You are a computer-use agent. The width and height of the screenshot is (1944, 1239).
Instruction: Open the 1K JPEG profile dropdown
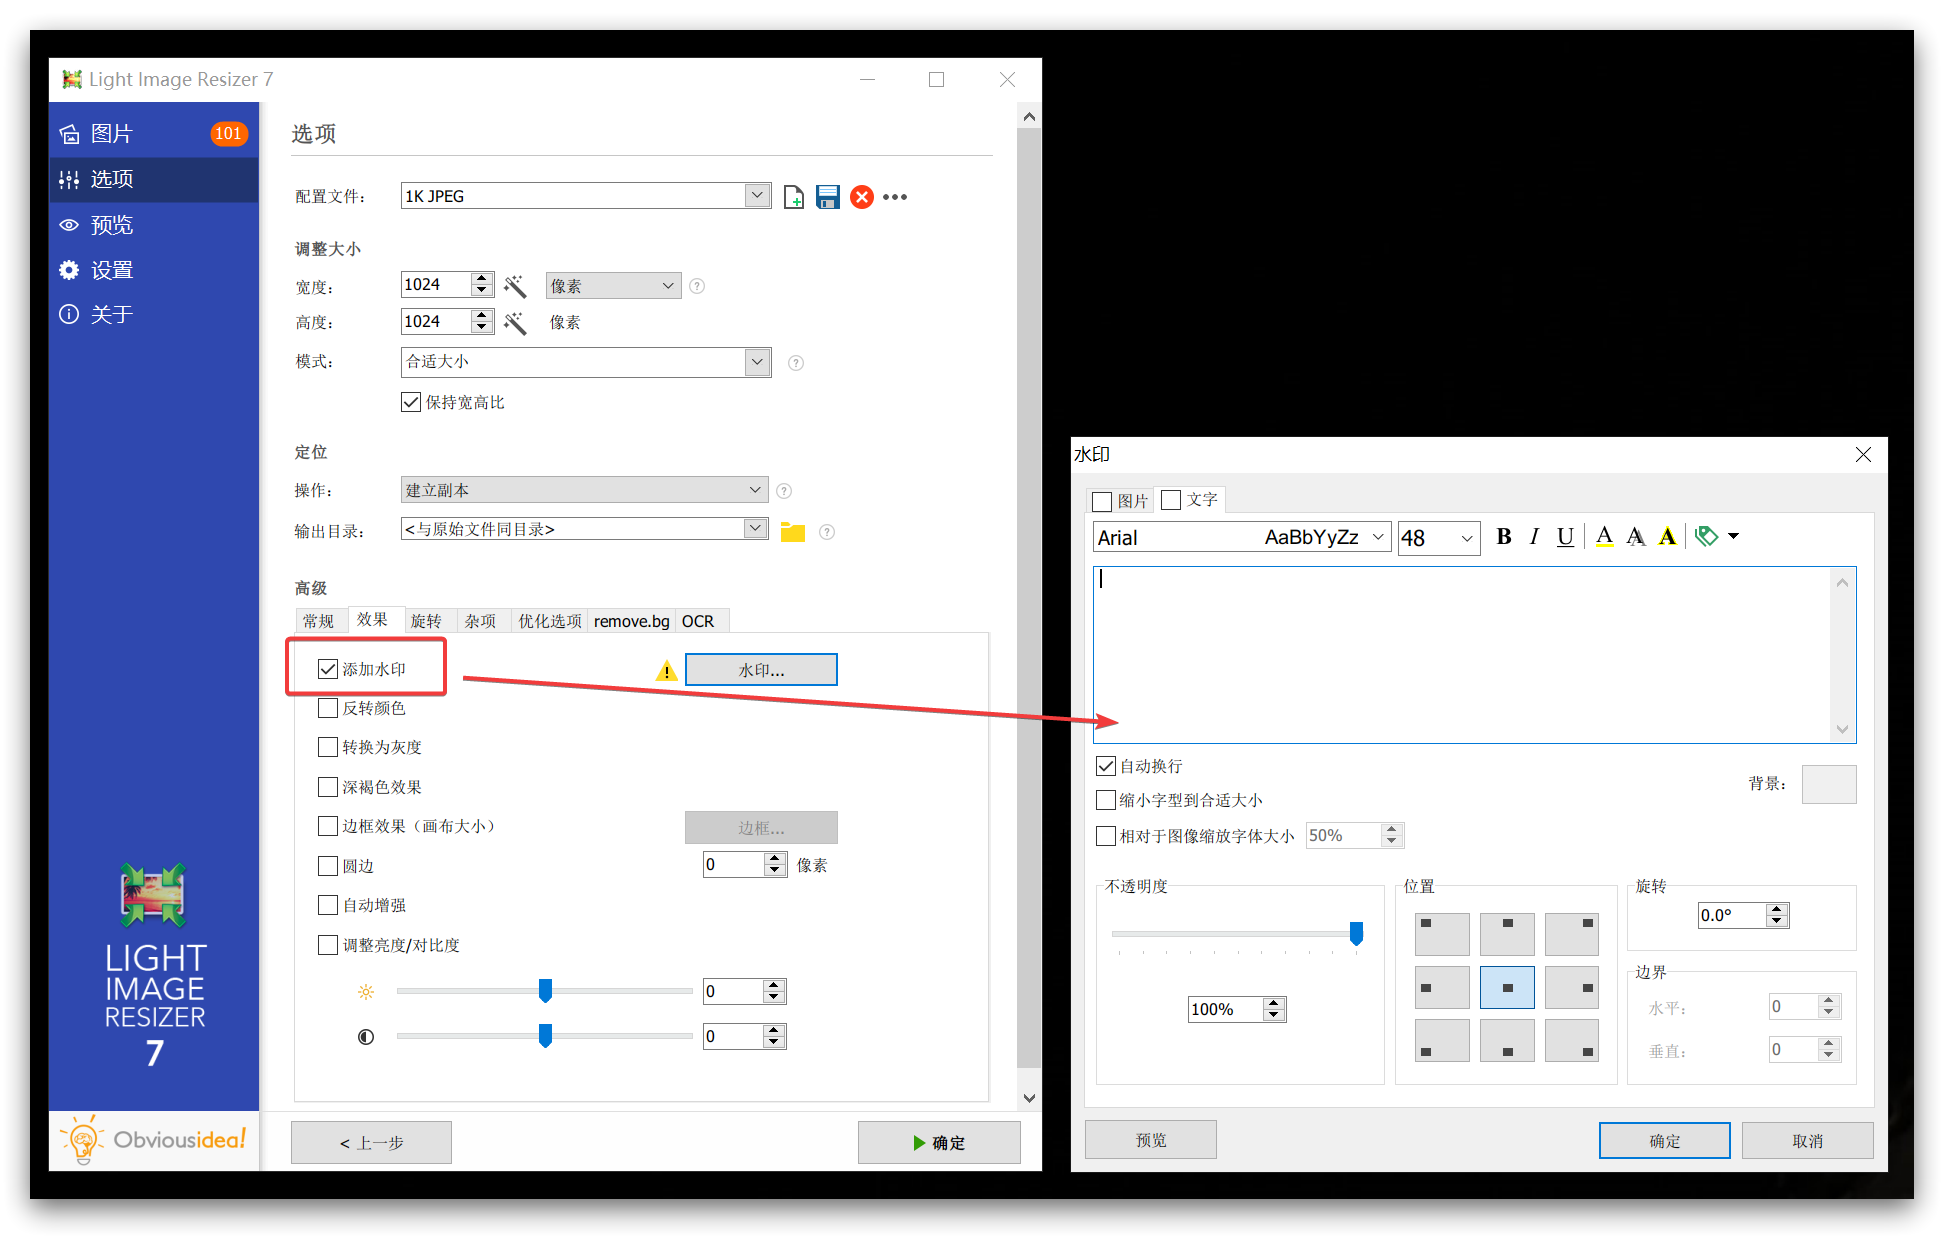tap(757, 196)
